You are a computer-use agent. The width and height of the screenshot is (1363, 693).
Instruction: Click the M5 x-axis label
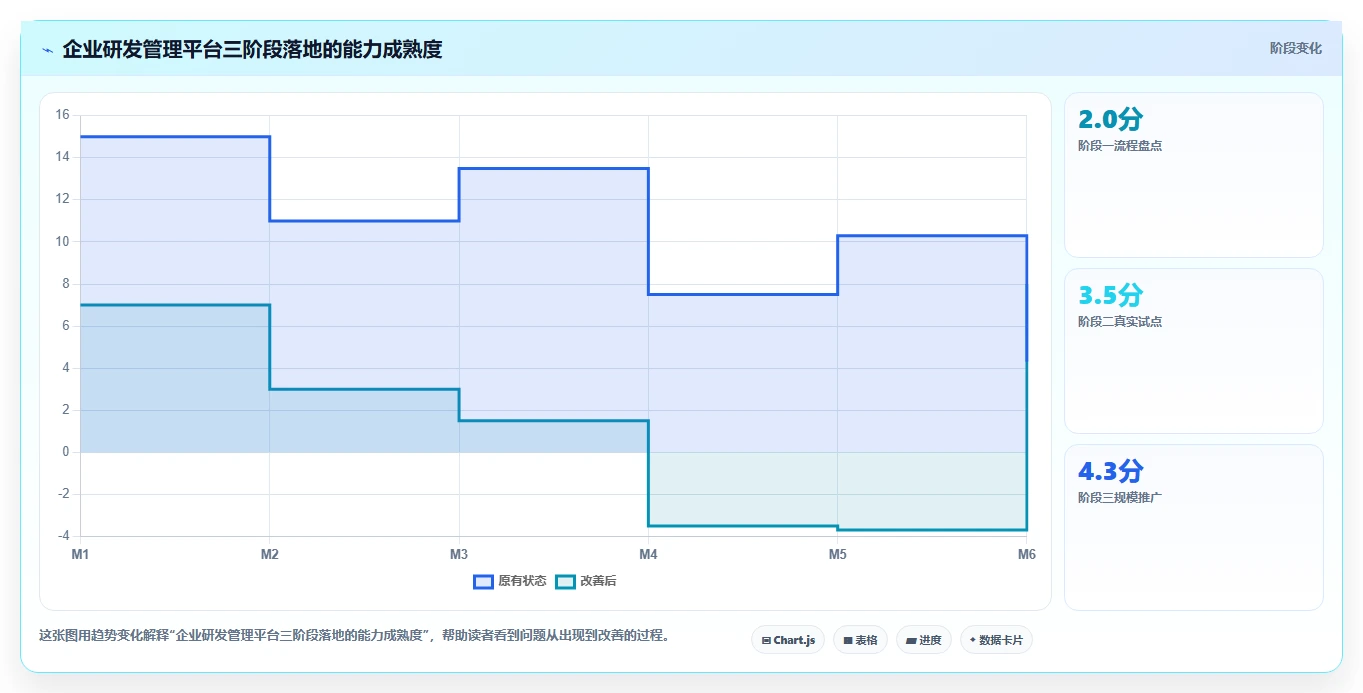coord(837,553)
